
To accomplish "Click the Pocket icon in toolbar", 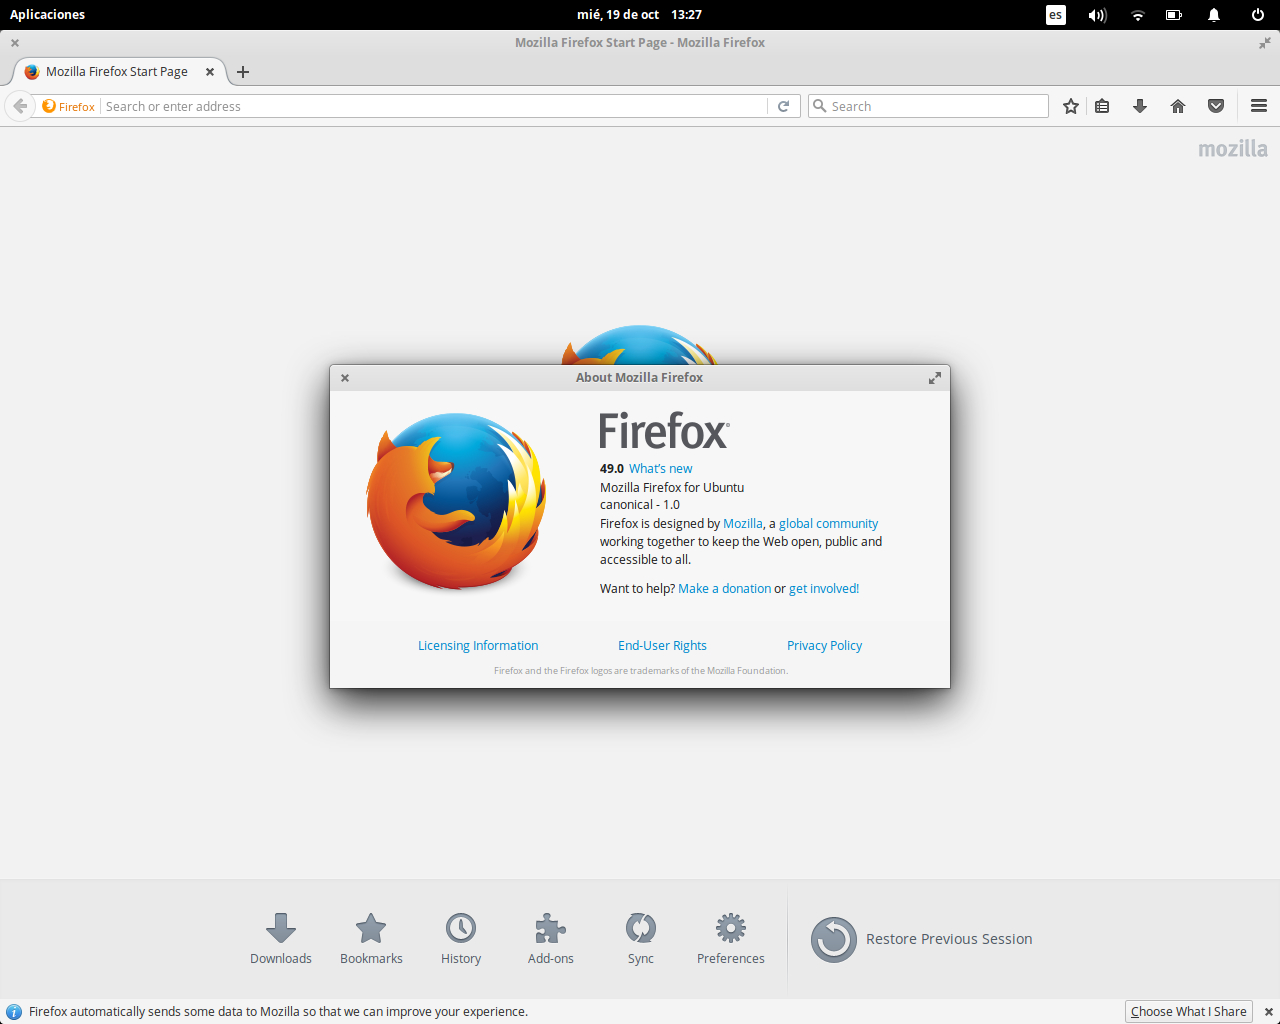I will [1216, 106].
